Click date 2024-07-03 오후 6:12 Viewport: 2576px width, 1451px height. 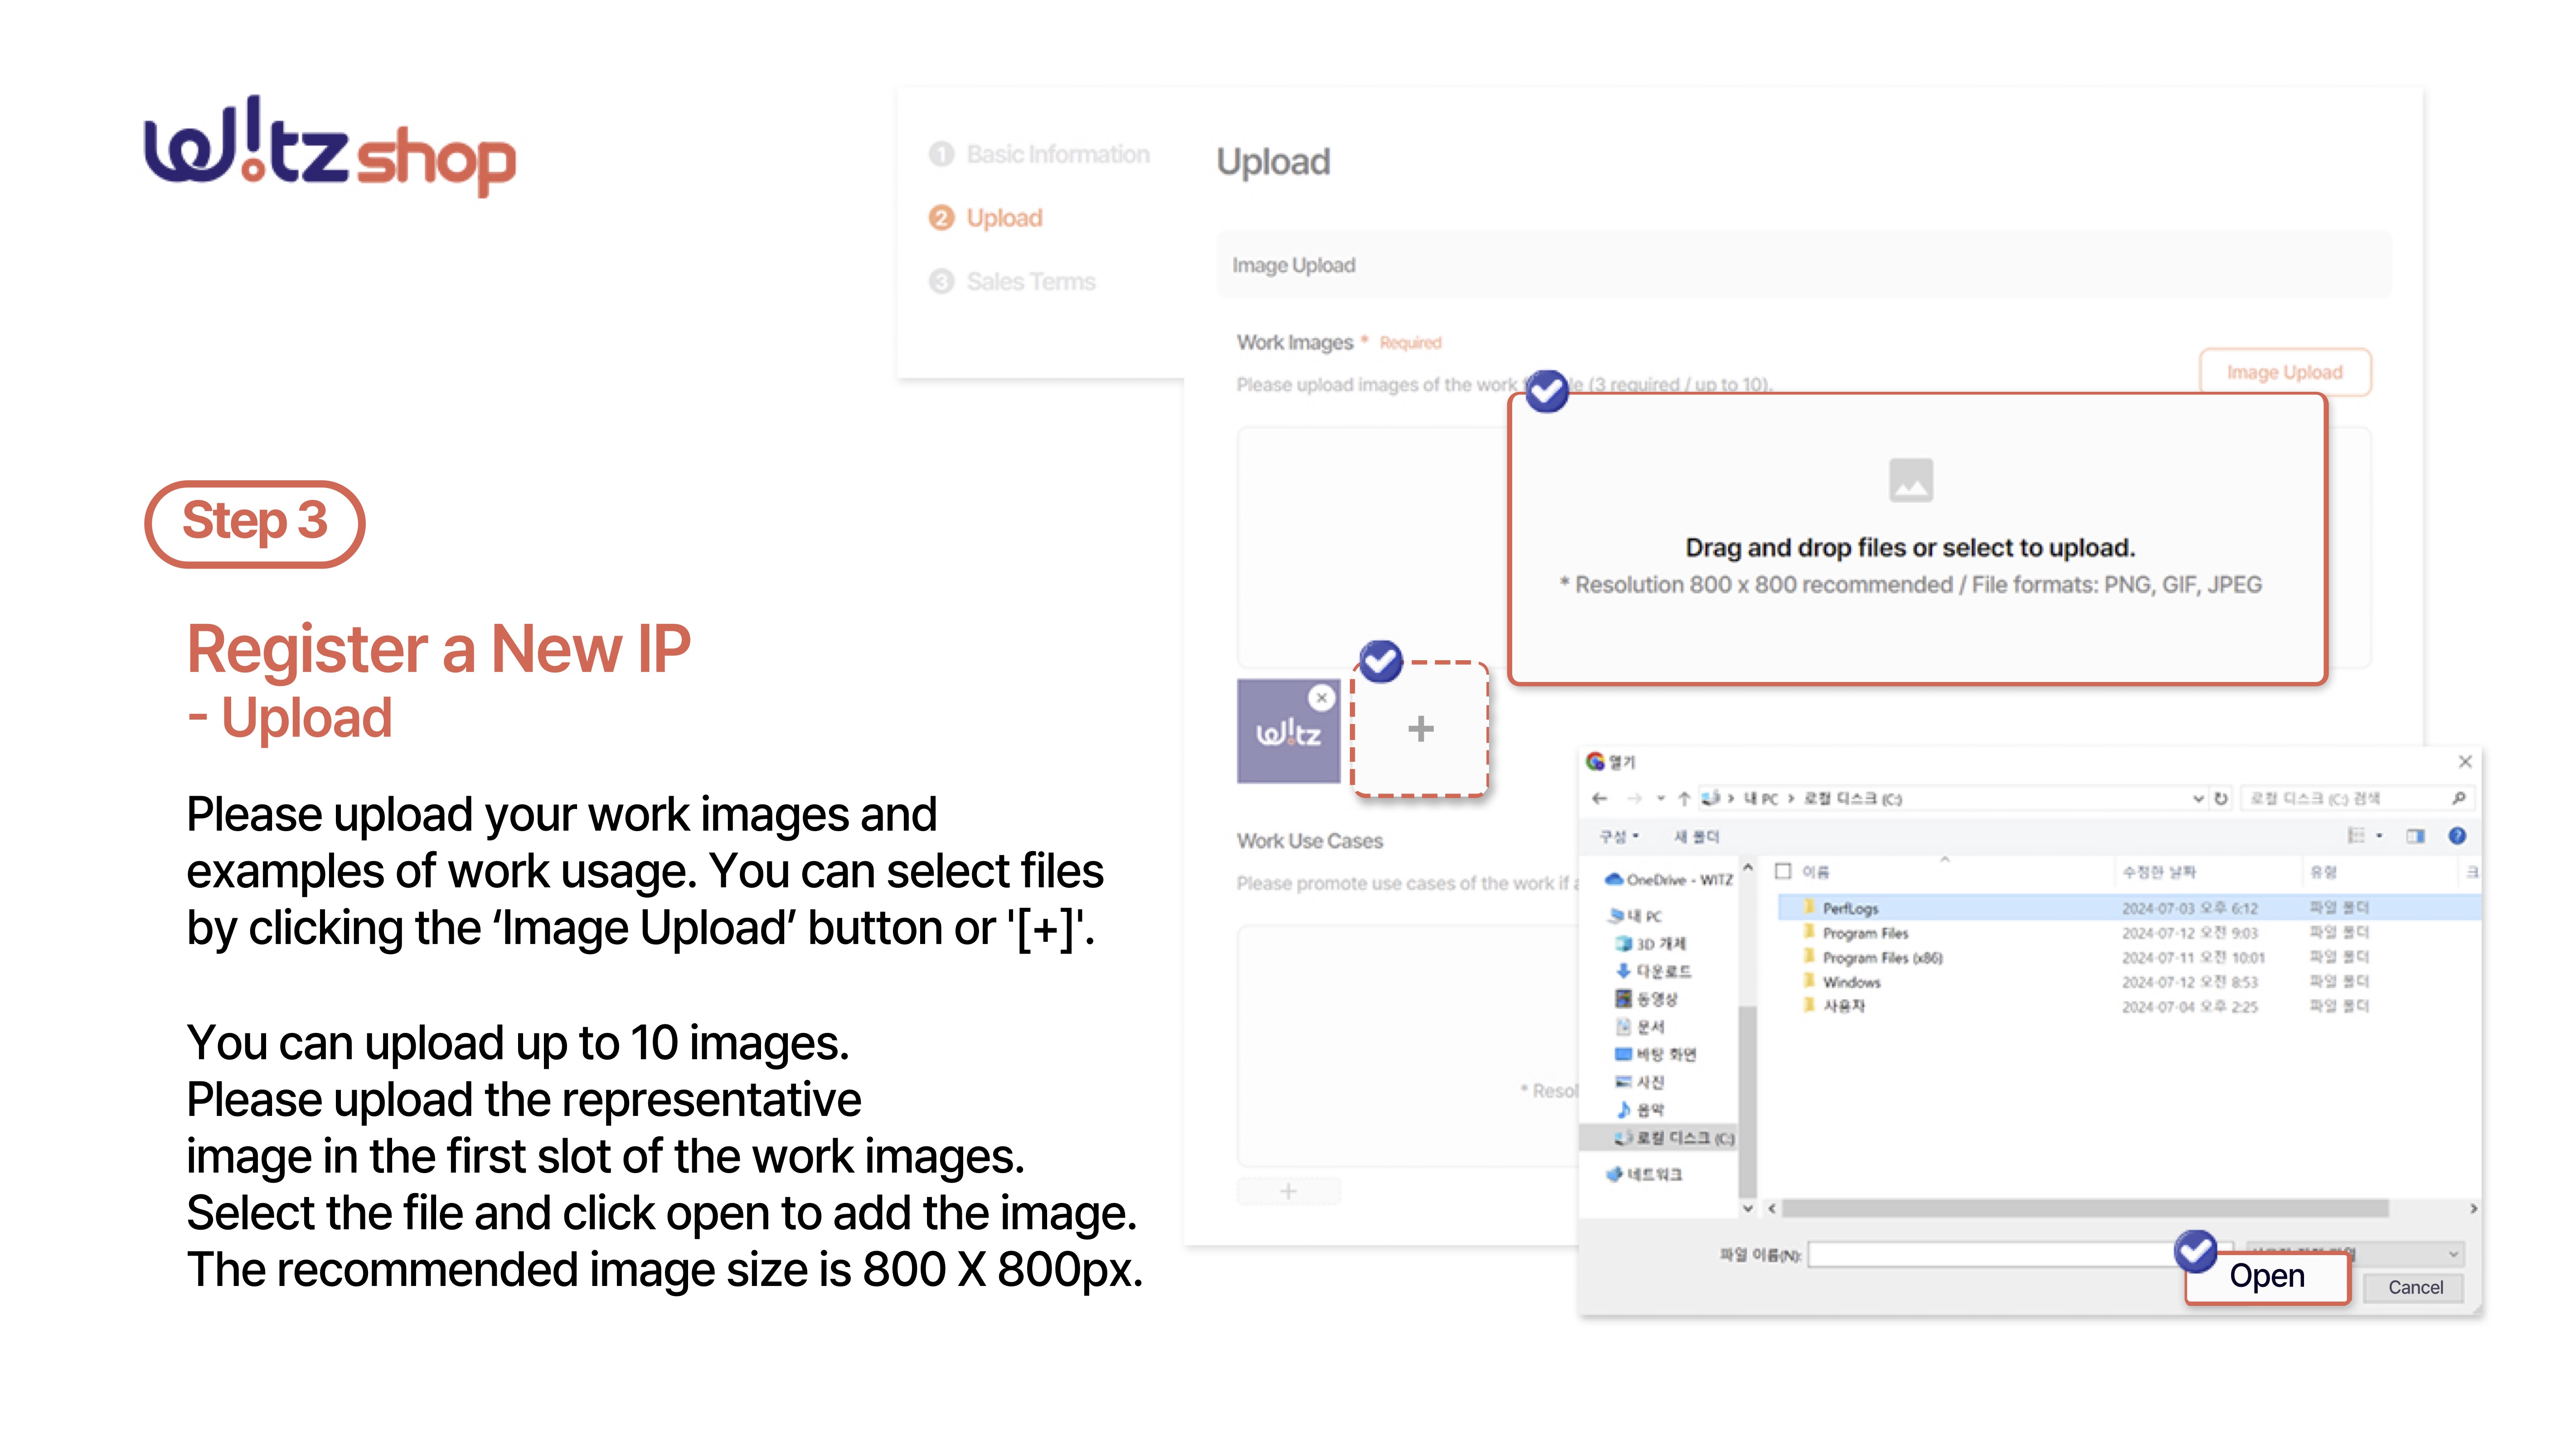2189,908
